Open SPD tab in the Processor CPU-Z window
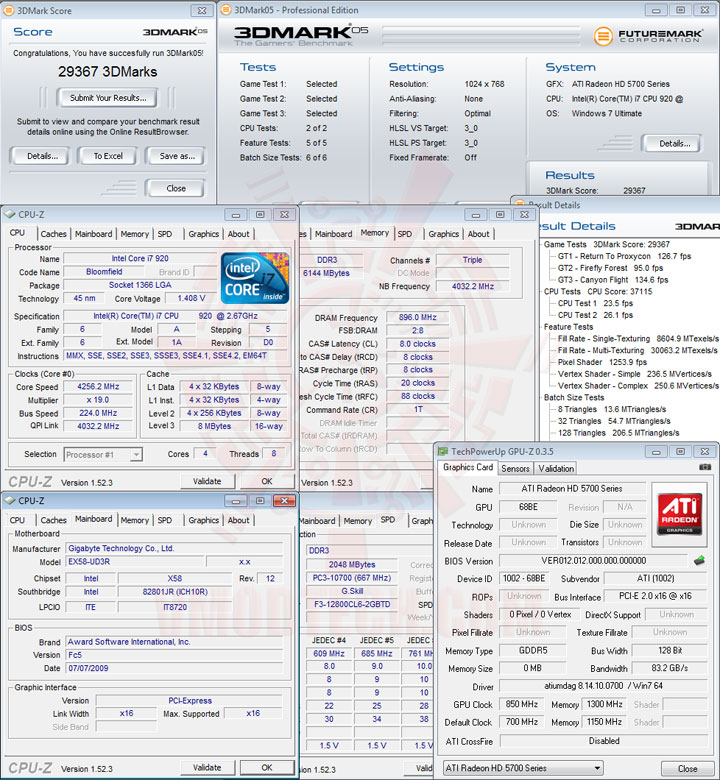This screenshot has width=720, height=780. (165, 234)
